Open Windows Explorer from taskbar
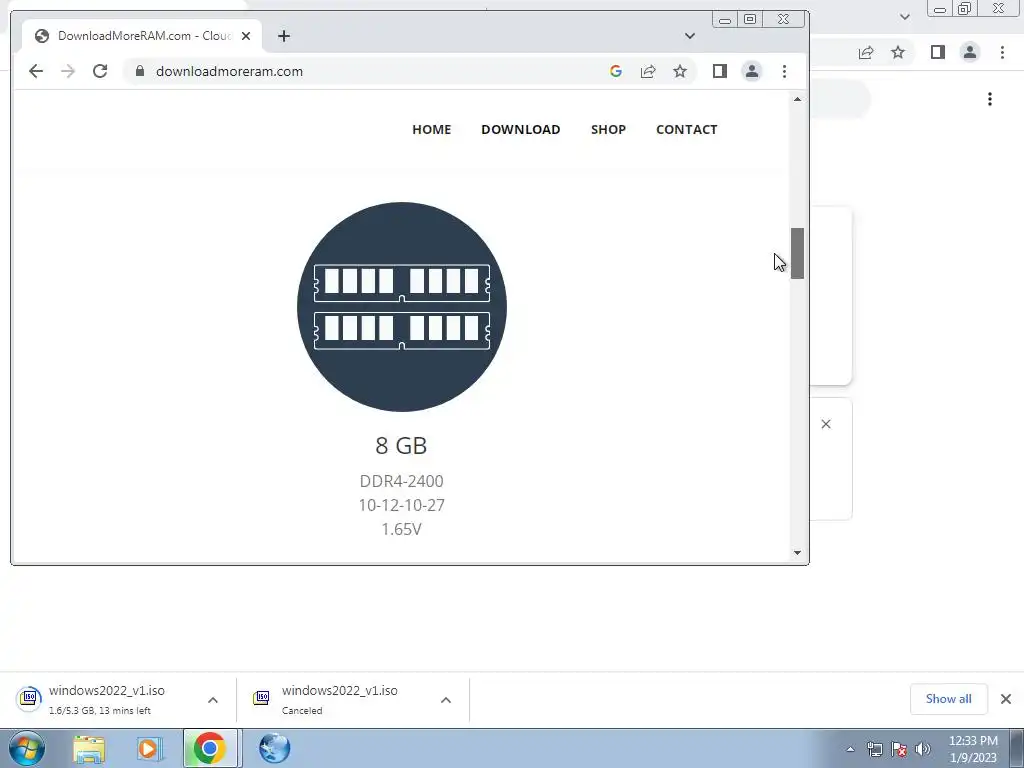The height and width of the screenshot is (768, 1024). click(89, 748)
